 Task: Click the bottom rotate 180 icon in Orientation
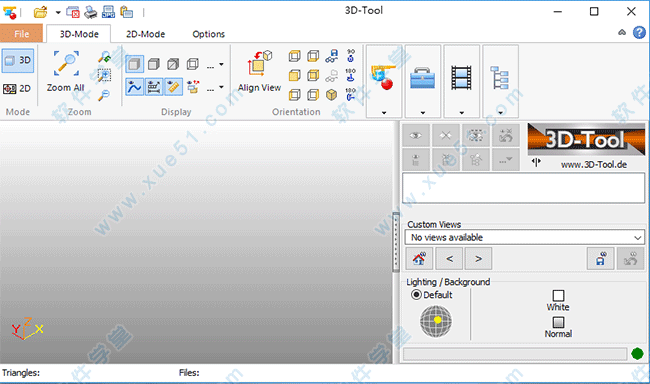(x=351, y=95)
